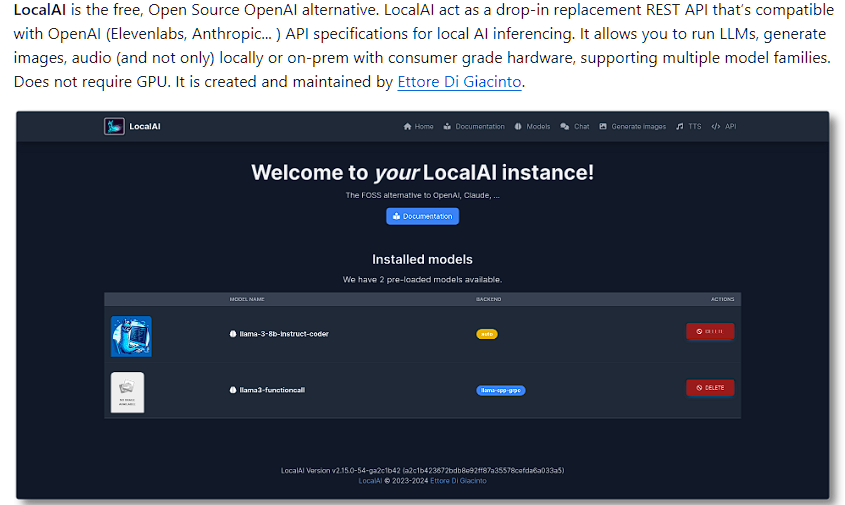
Task: Click the API code brackets icon
Action: [716, 127]
